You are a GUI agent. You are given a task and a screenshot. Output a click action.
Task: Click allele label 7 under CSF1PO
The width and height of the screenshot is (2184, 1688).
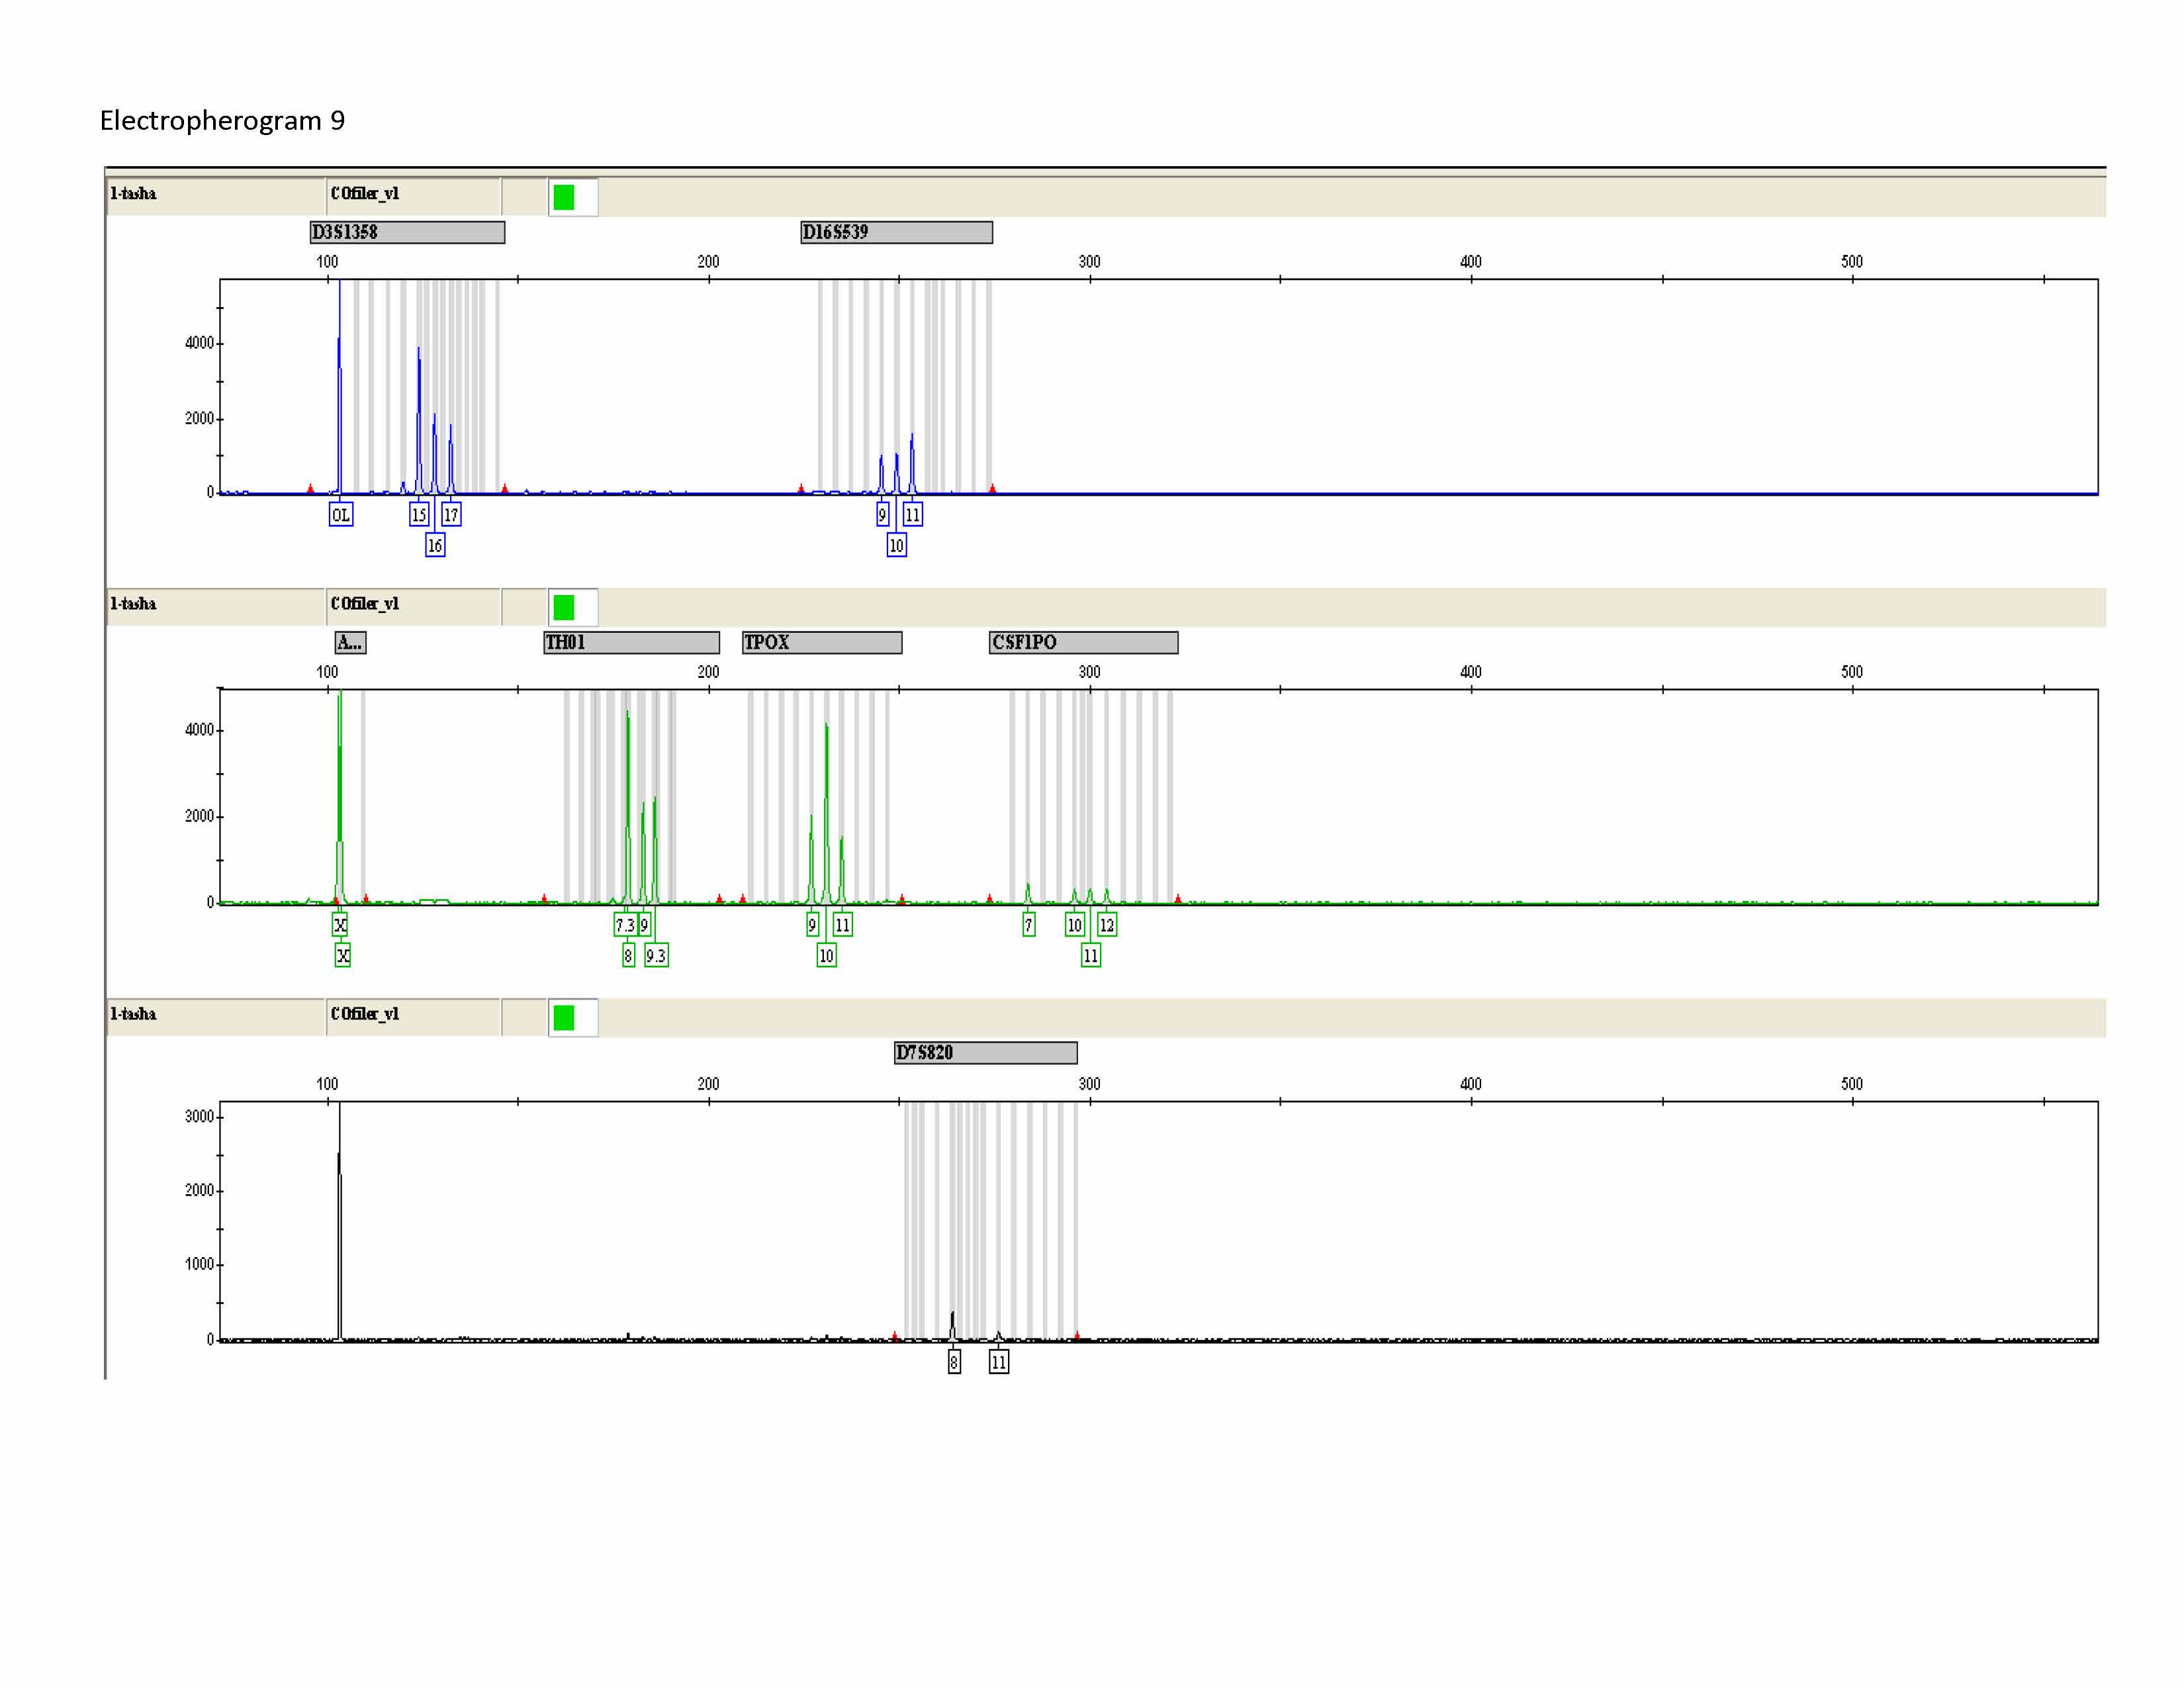click(x=1029, y=925)
